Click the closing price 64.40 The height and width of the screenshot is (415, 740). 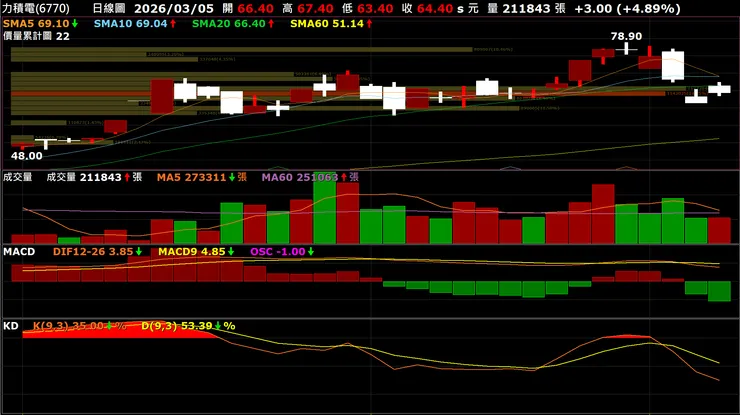[435, 8]
